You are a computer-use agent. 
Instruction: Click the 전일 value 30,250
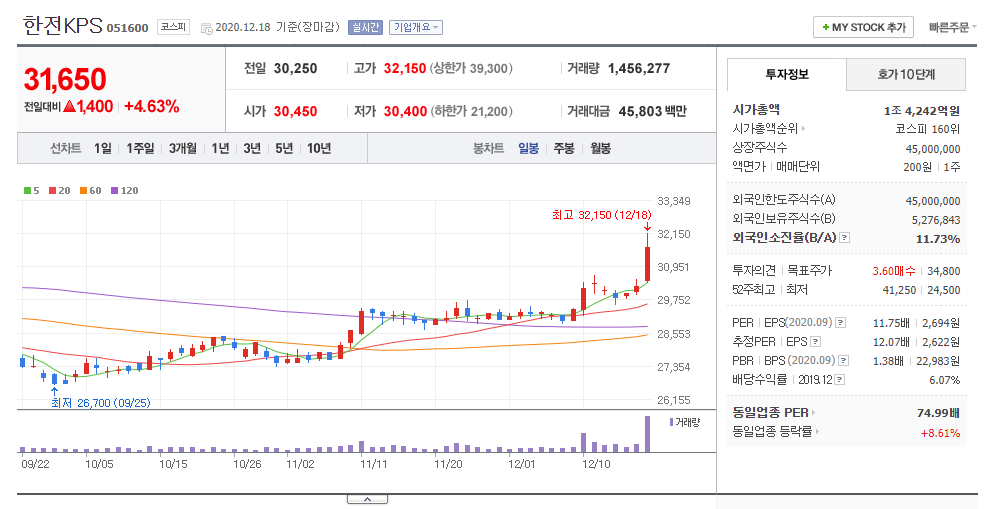tap(295, 69)
